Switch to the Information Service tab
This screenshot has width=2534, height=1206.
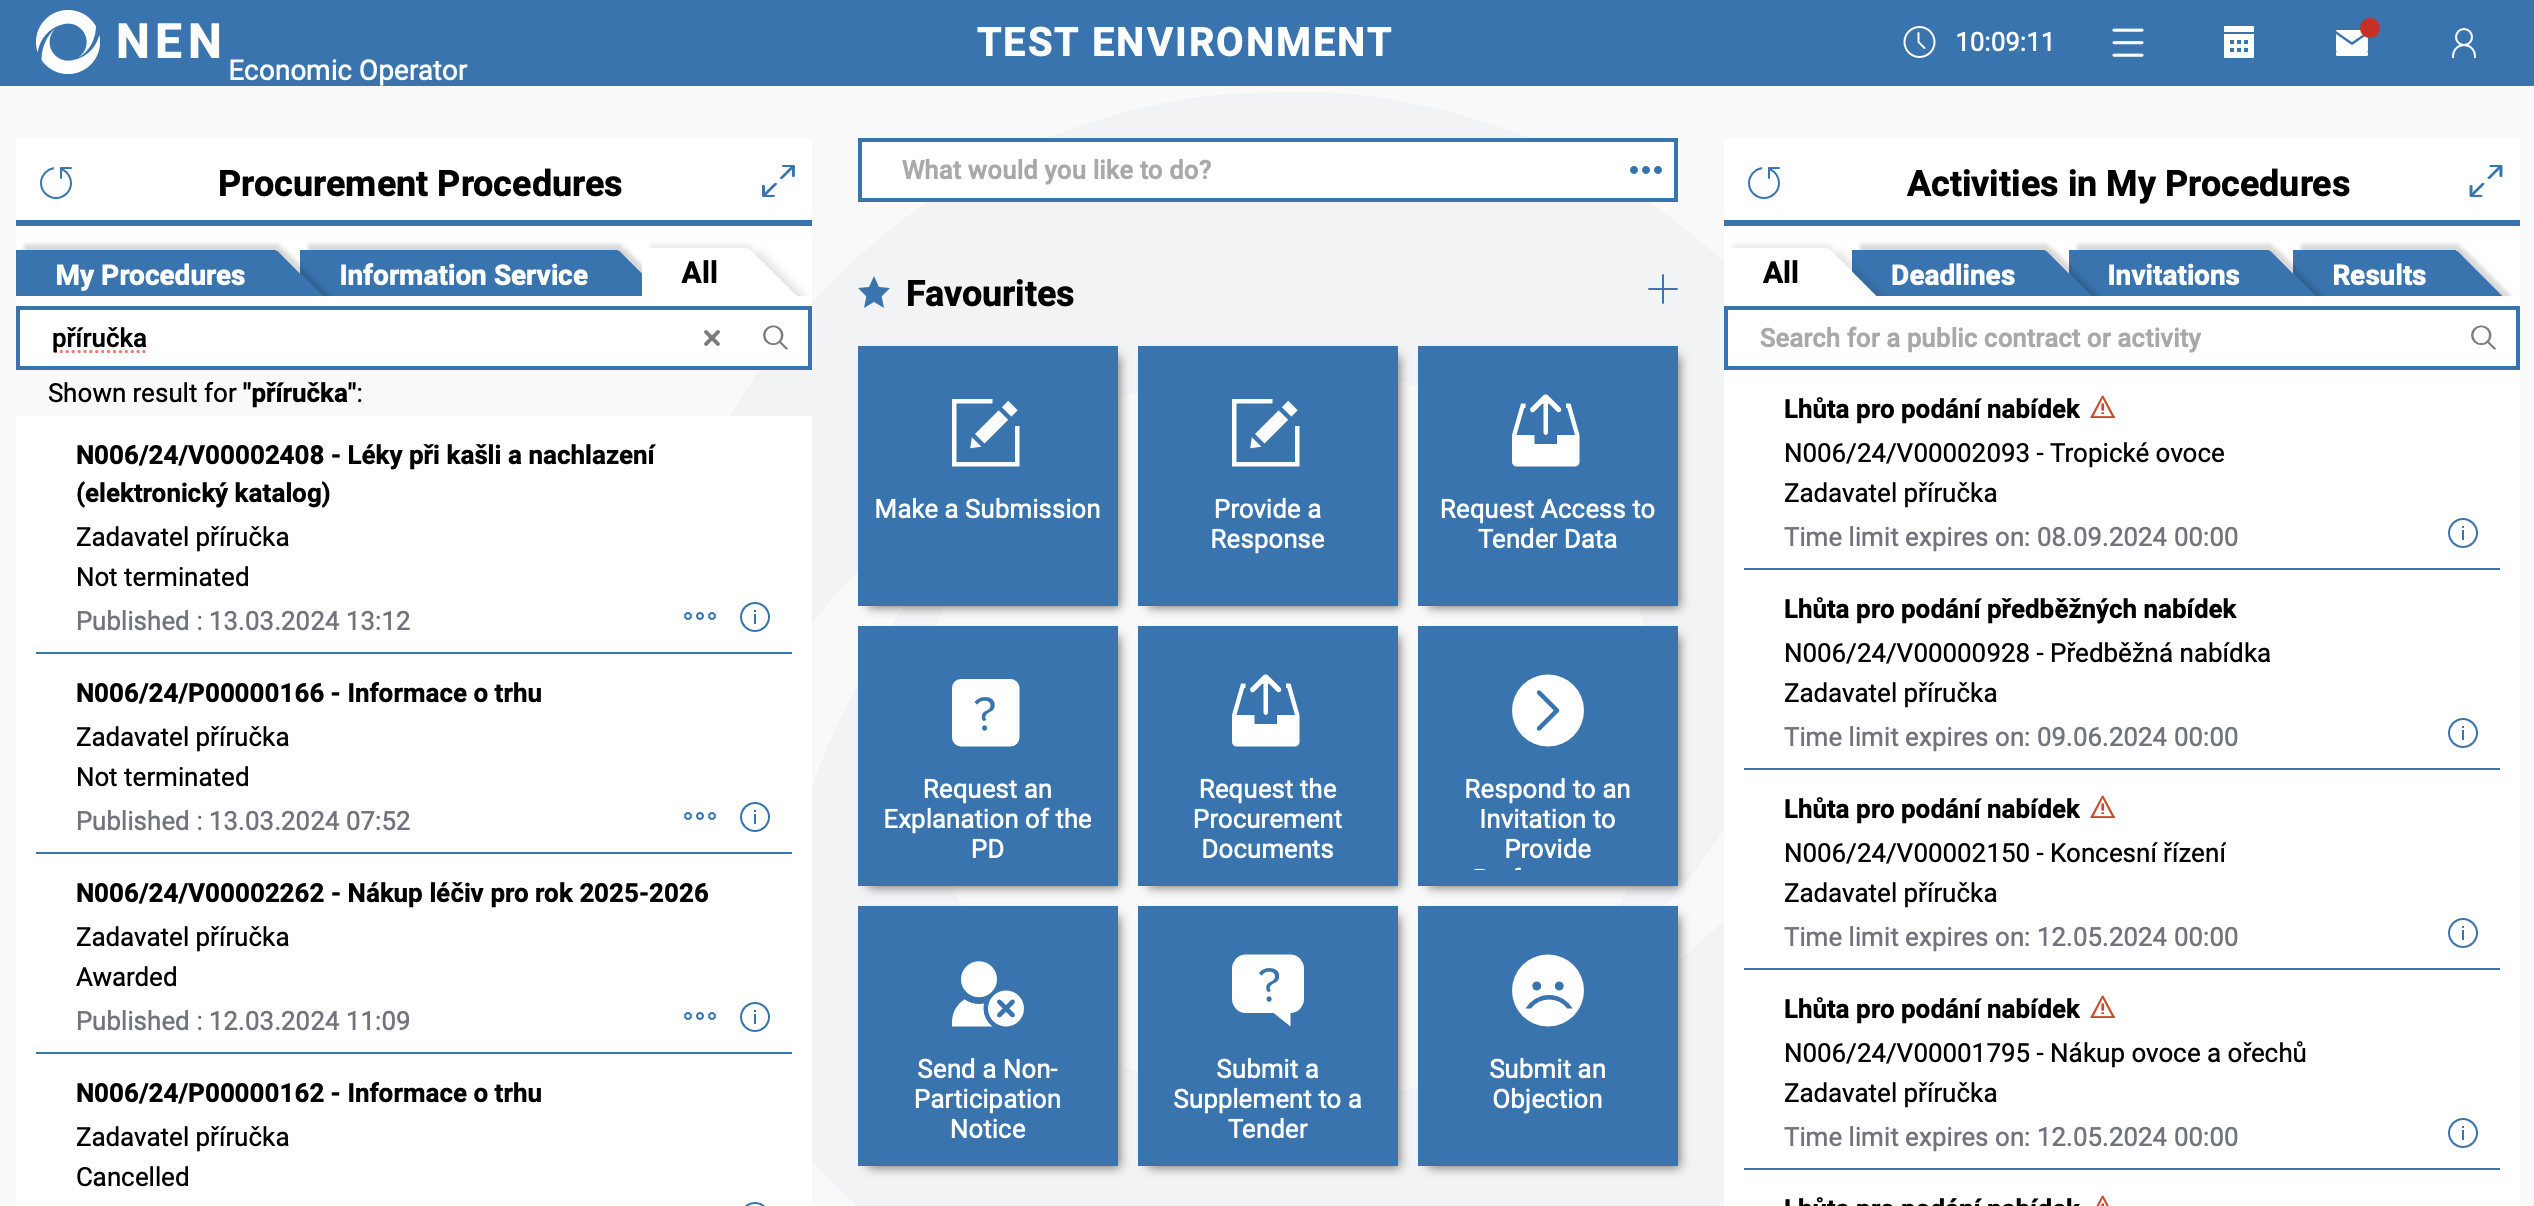coord(463,275)
